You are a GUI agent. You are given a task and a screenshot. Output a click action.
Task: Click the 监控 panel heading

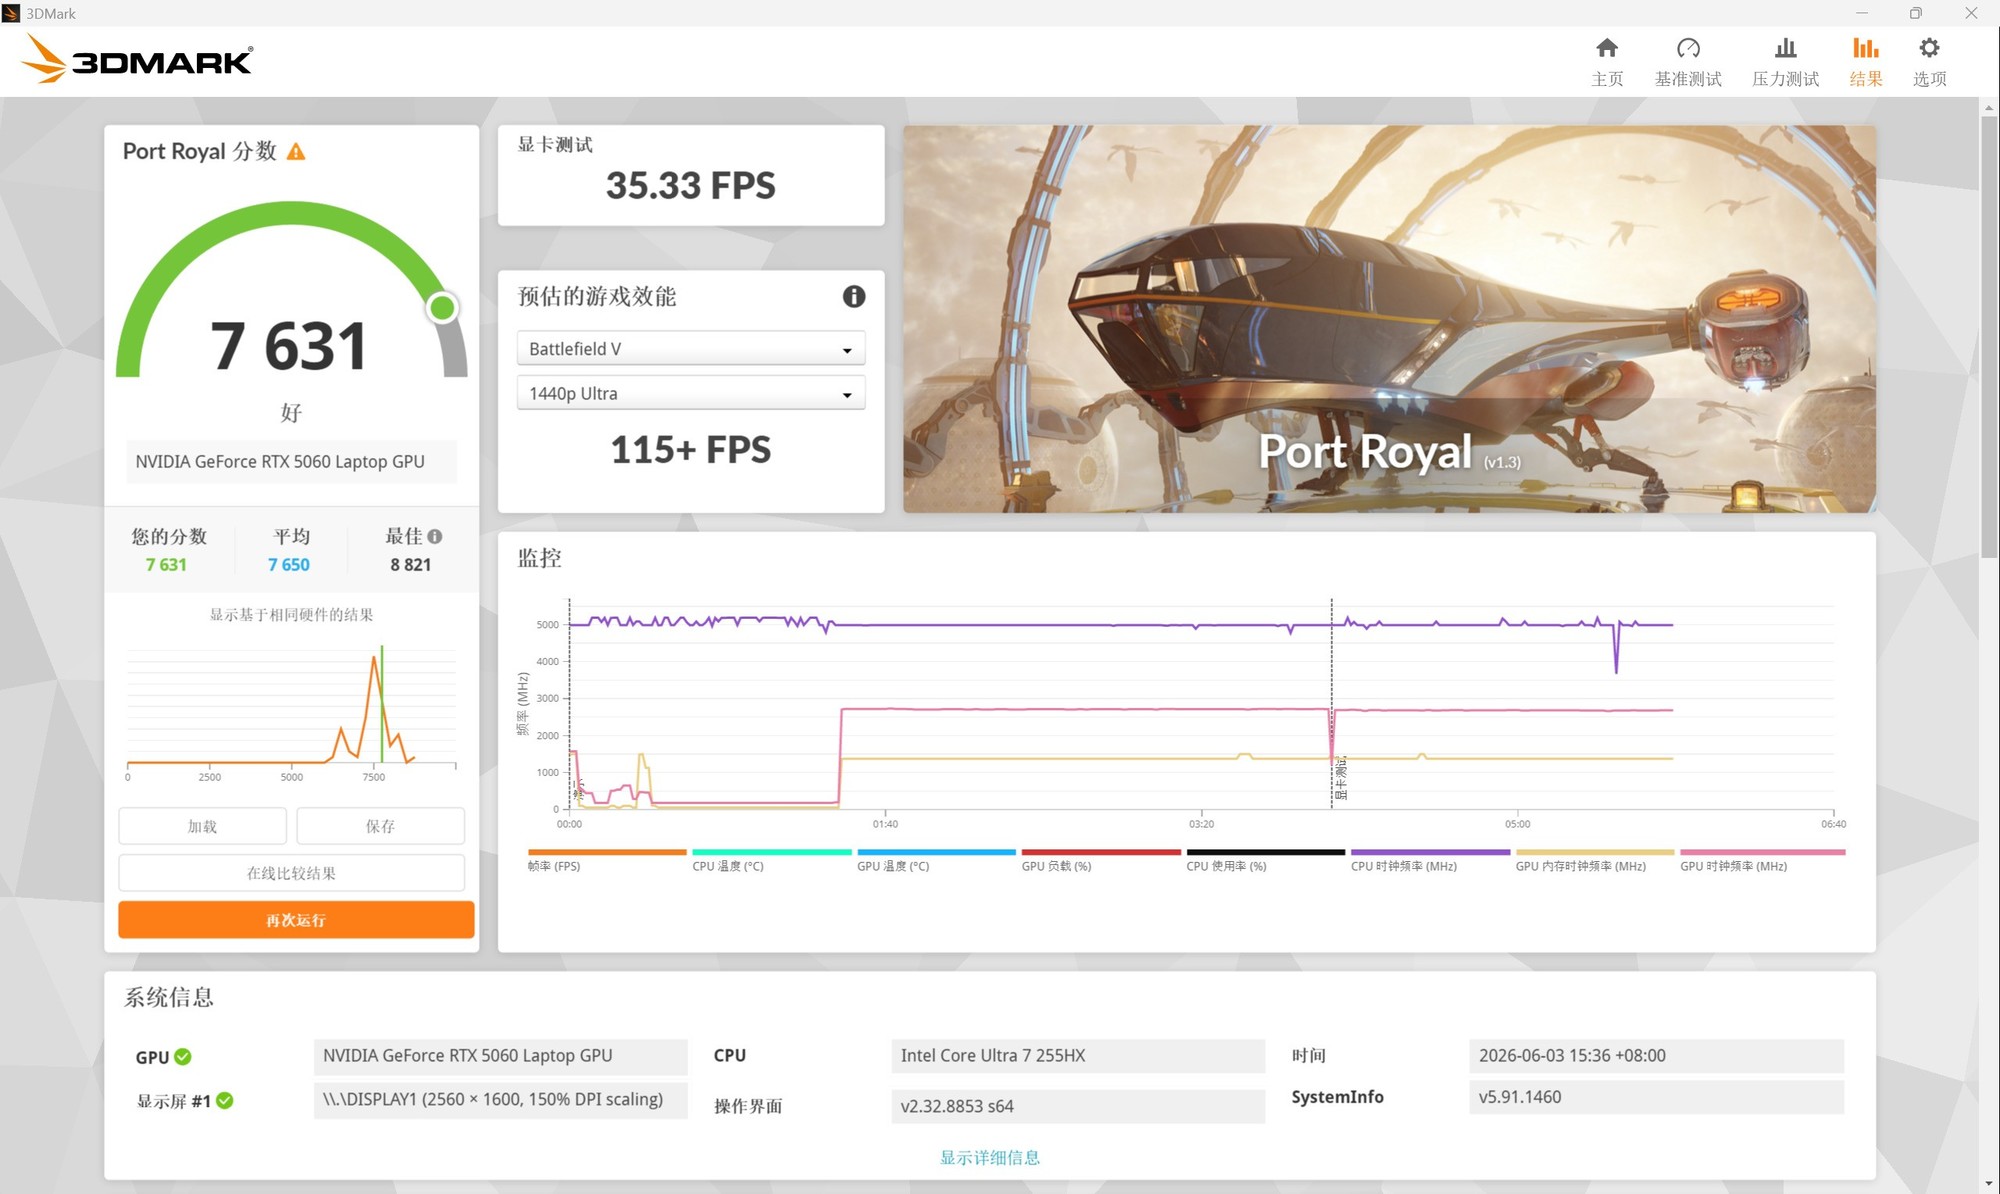(539, 558)
